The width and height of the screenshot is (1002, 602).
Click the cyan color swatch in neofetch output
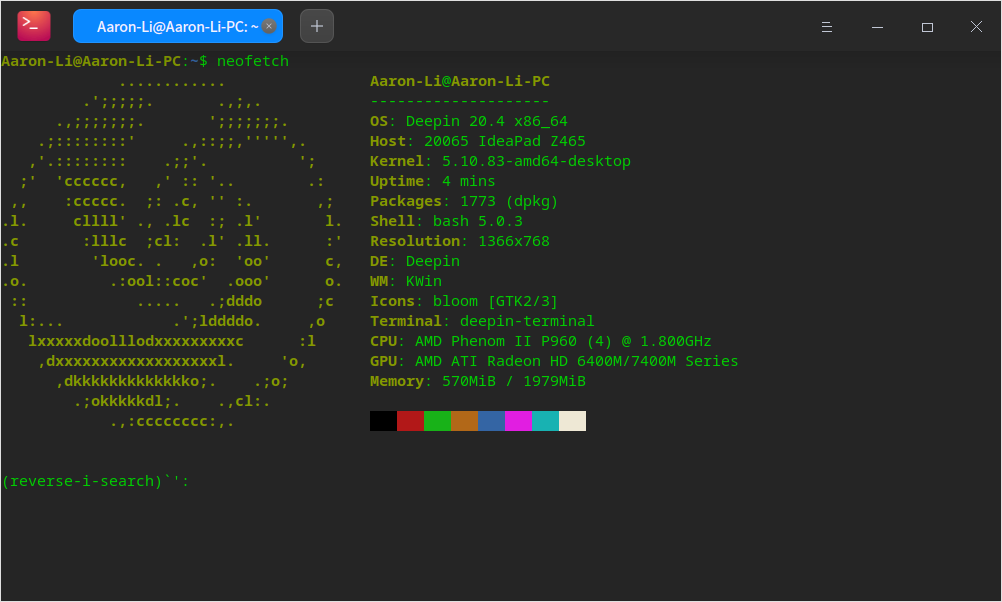(545, 421)
